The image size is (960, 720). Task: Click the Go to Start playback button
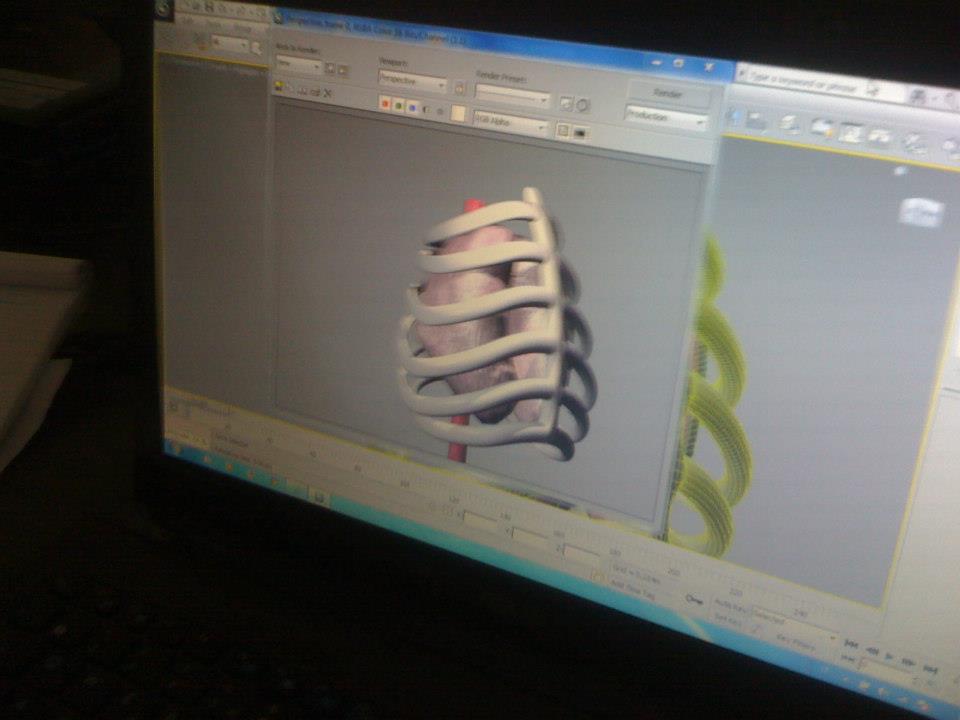[x=851, y=645]
